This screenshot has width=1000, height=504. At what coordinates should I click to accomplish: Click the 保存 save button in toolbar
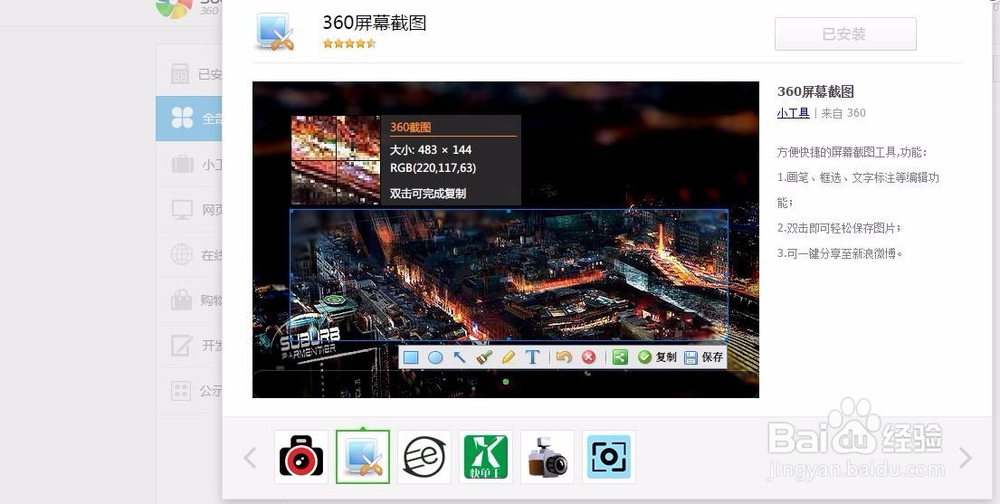[703, 357]
